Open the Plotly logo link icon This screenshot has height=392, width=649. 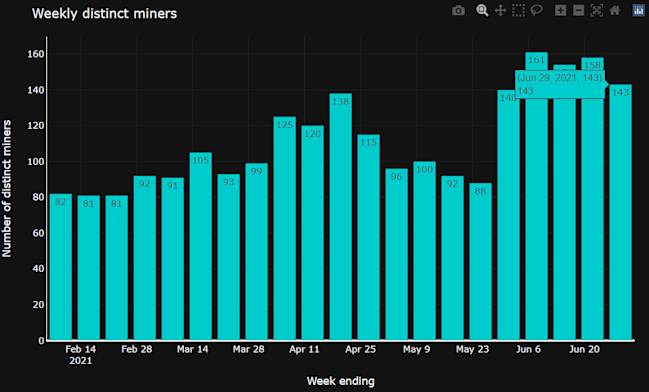coord(639,10)
